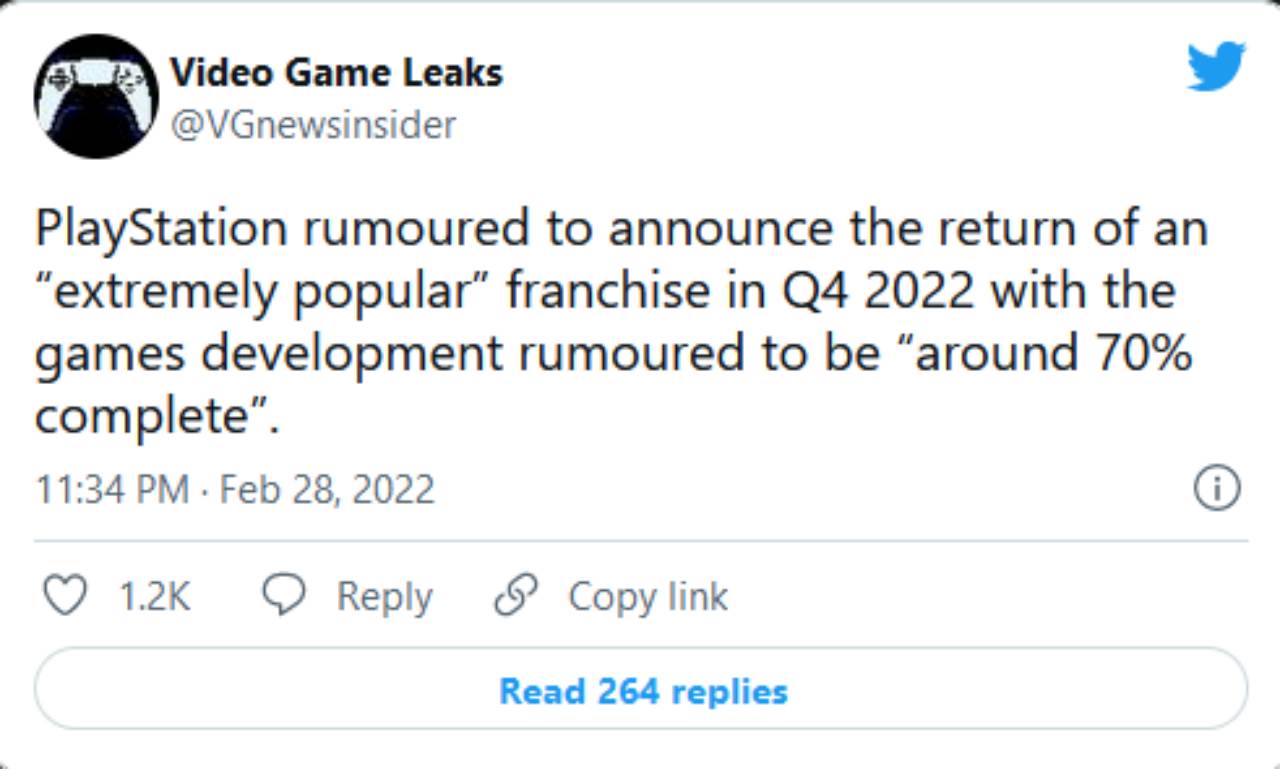Open Read 264 replies button
The width and height of the screenshot is (1280, 769).
point(641,692)
